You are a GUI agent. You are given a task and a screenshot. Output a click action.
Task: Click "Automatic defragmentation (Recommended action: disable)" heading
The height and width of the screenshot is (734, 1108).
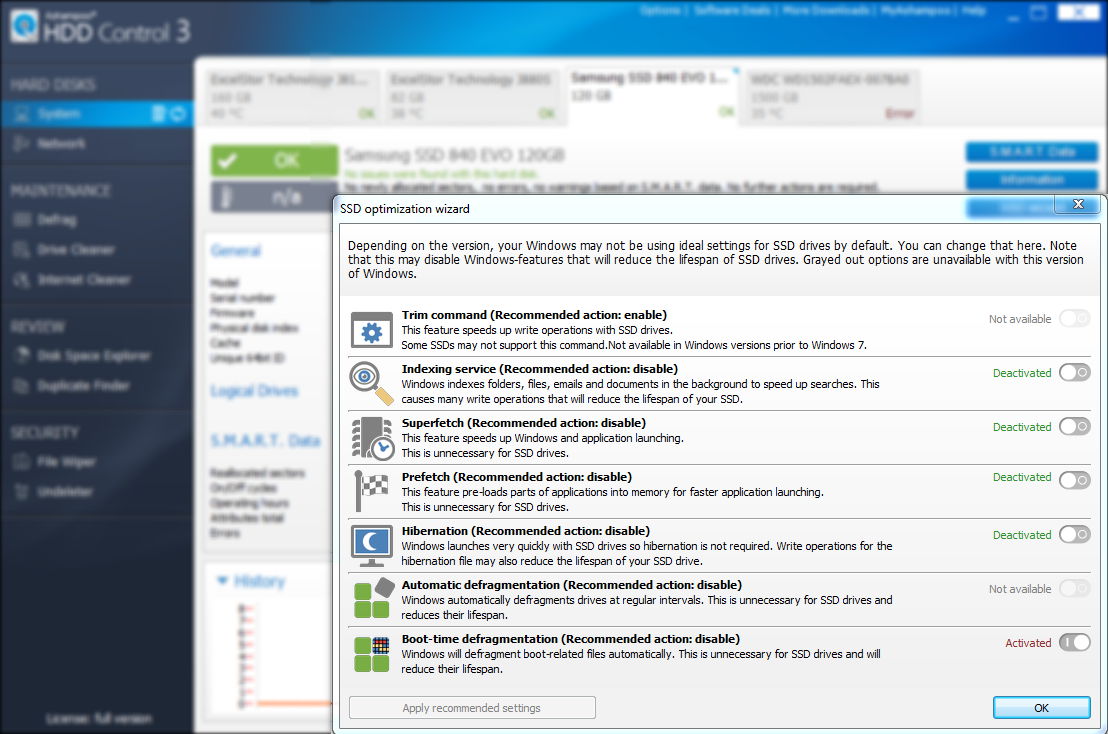pos(572,585)
